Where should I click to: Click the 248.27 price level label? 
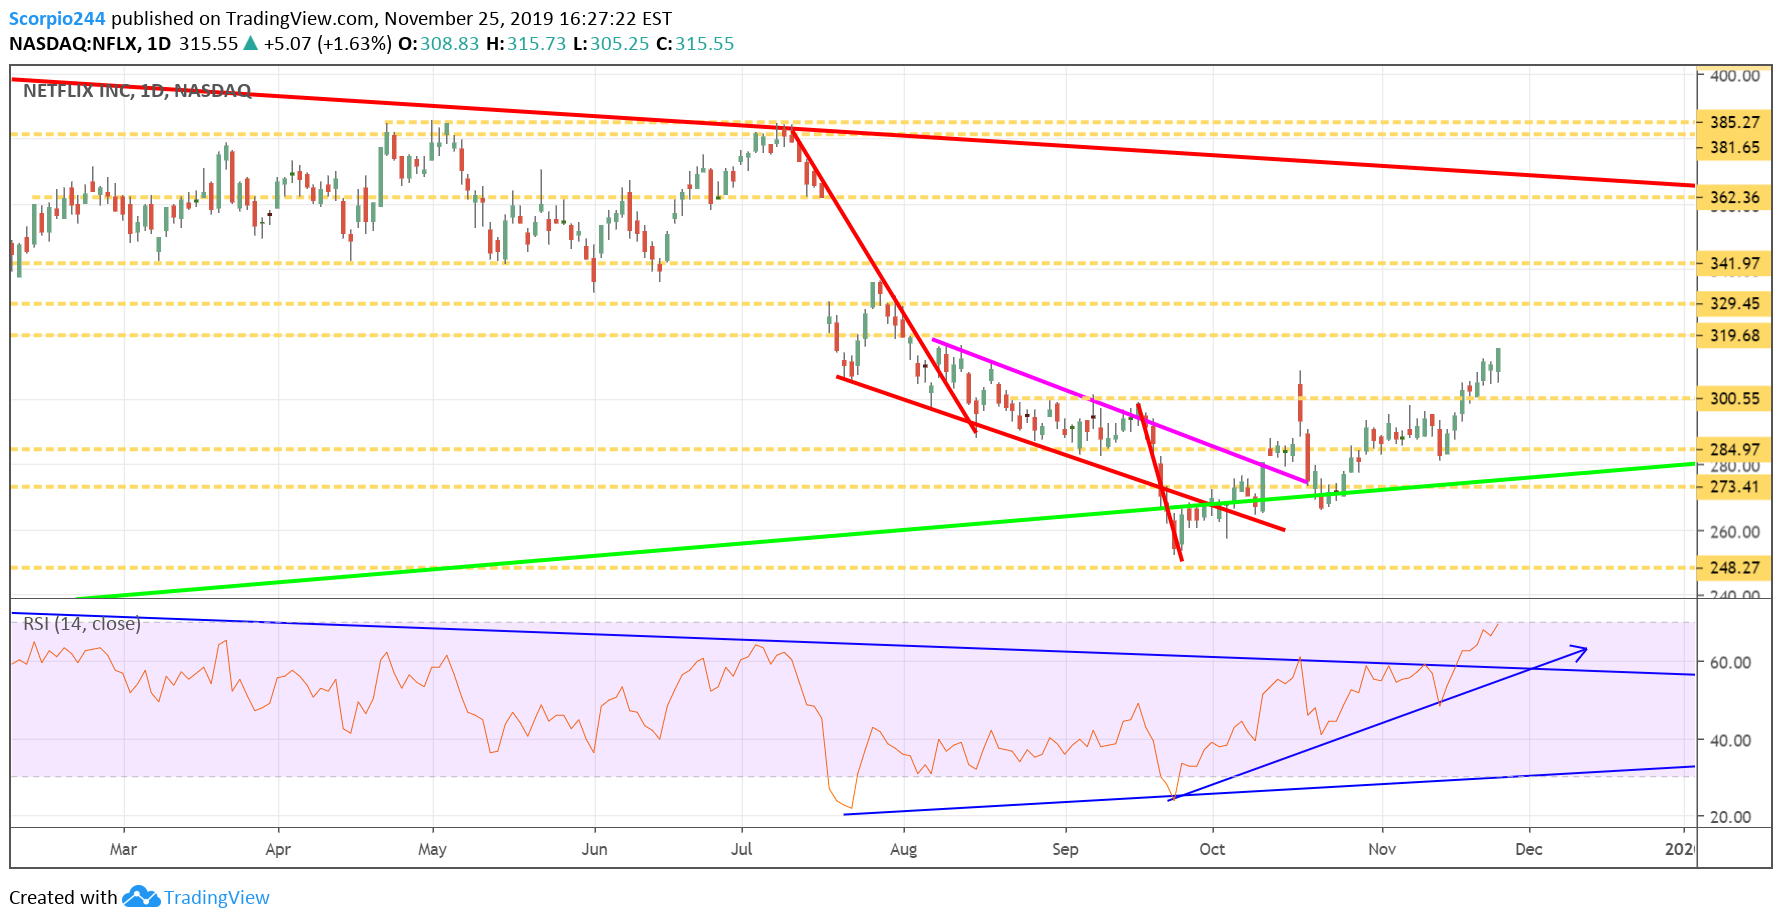(1734, 567)
